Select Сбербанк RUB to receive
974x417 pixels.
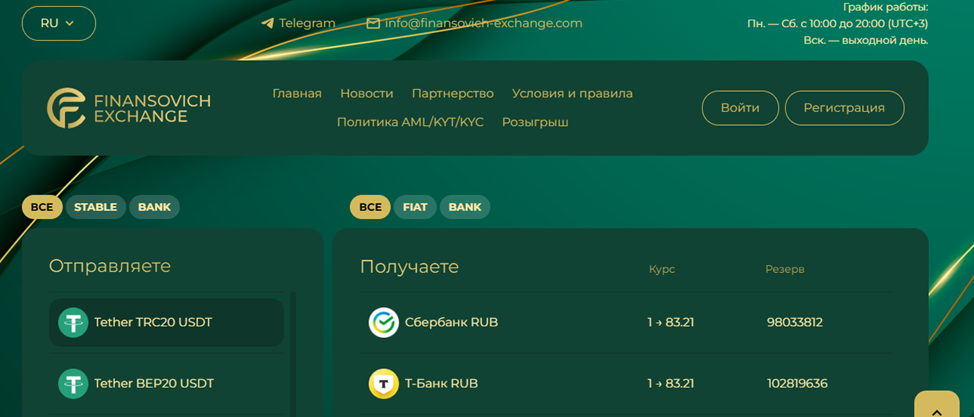click(x=627, y=323)
